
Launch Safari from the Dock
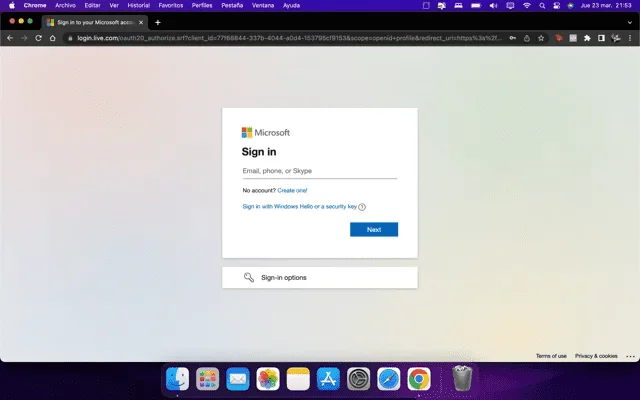389,379
